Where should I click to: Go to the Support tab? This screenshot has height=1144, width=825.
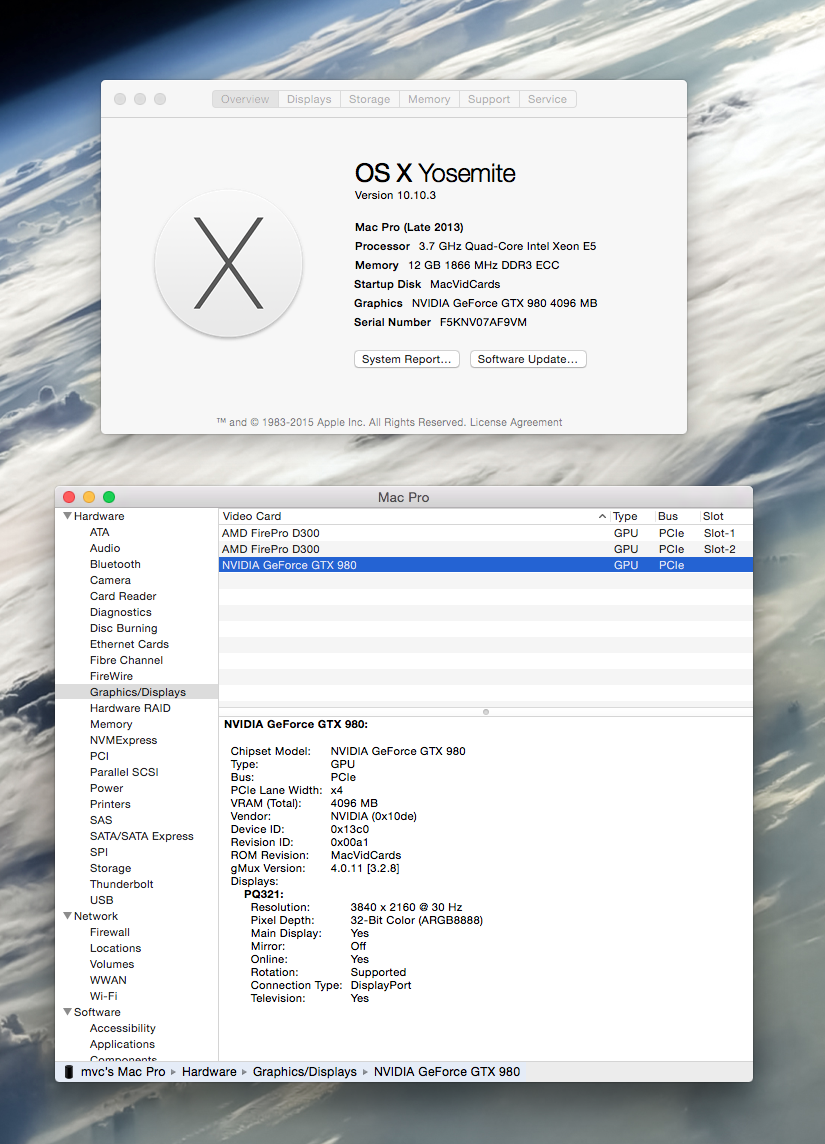pos(489,99)
